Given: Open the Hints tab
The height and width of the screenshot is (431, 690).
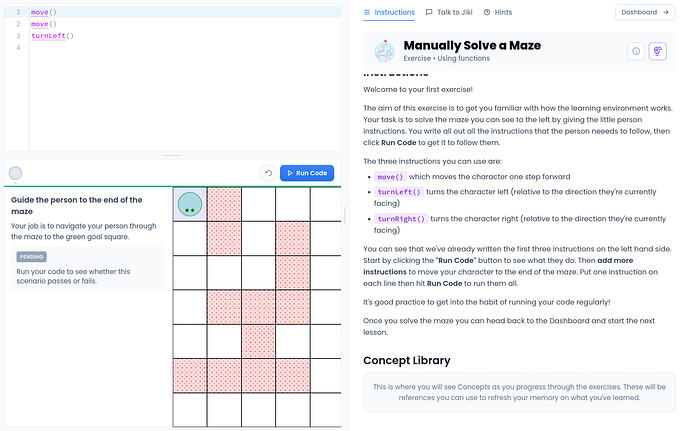Looking at the screenshot, I should coord(498,12).
